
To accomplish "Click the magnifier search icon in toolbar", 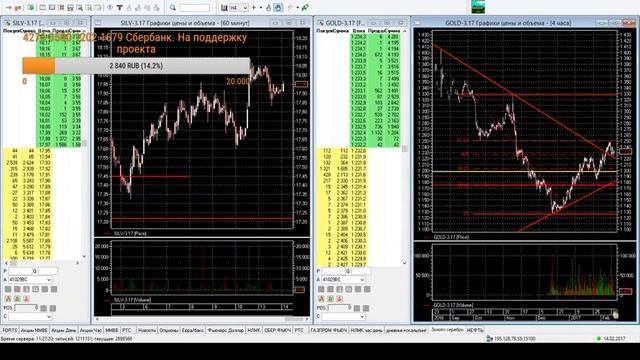I will tap(173, 8).
